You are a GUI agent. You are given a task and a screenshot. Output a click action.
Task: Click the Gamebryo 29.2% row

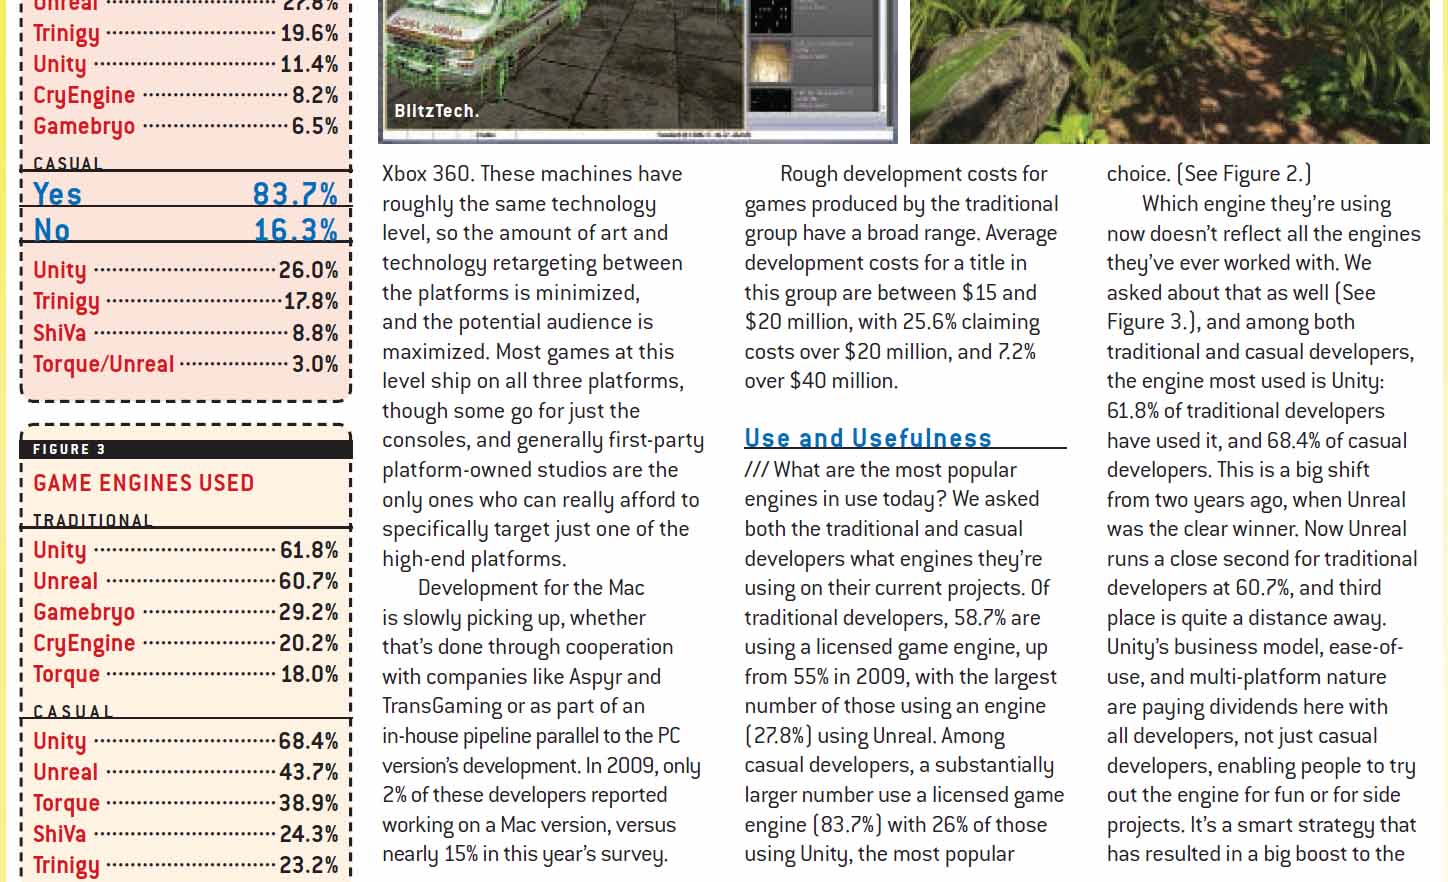pos(186,612)
